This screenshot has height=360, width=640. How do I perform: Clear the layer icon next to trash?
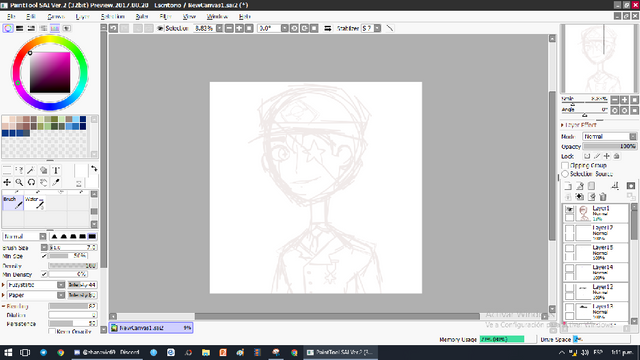591,197
